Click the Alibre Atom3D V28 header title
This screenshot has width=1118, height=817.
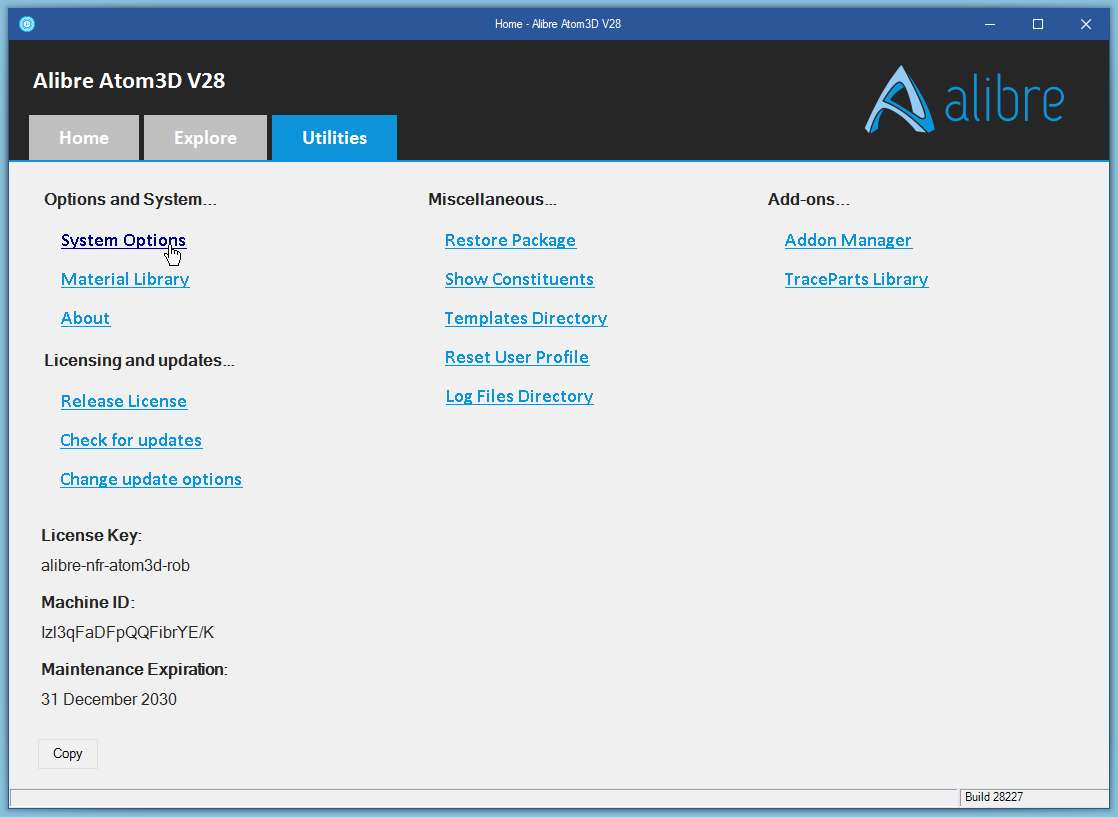pyautogui.click(x=129, y=81)
